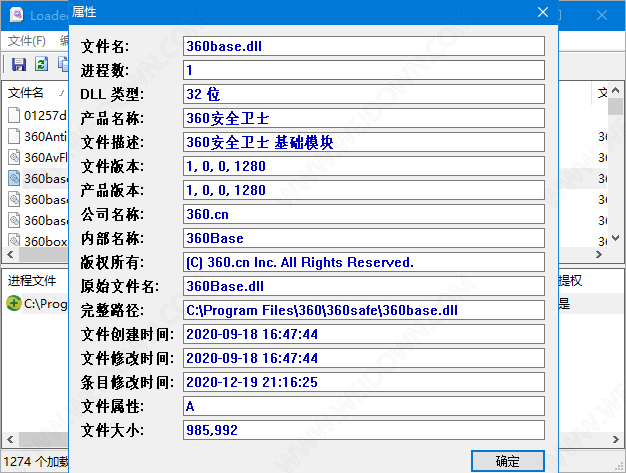Click the file icon of the 01257d row
Screen dimensions: 626x473
click(x=14, y=115)
